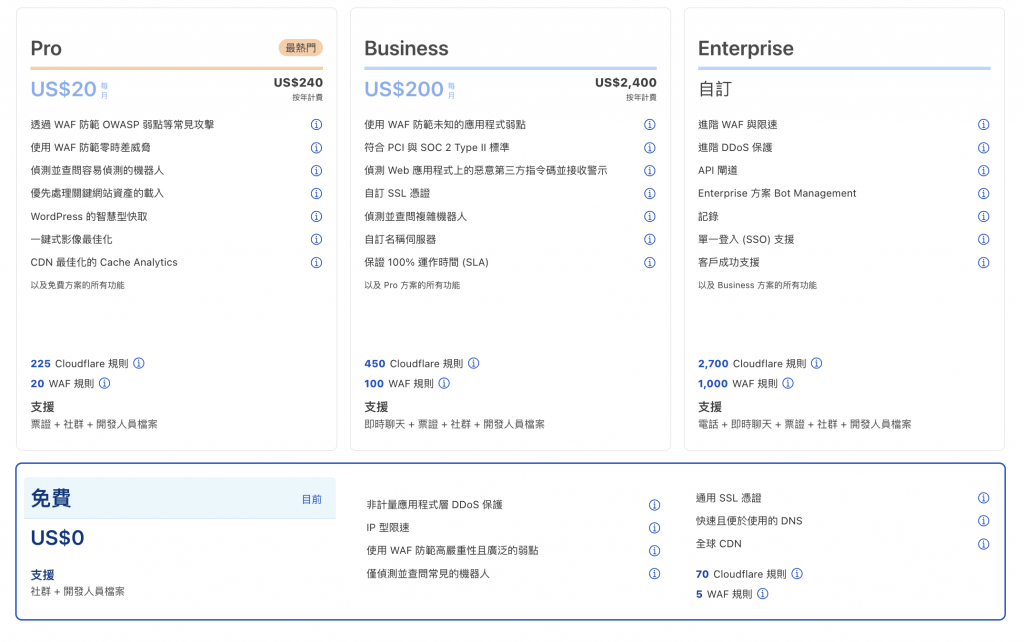Show info for 自訂 SSL 憑證
The width and height of the screenshot is (1024, 642).
pyautogui.click(x=650, y=193)
